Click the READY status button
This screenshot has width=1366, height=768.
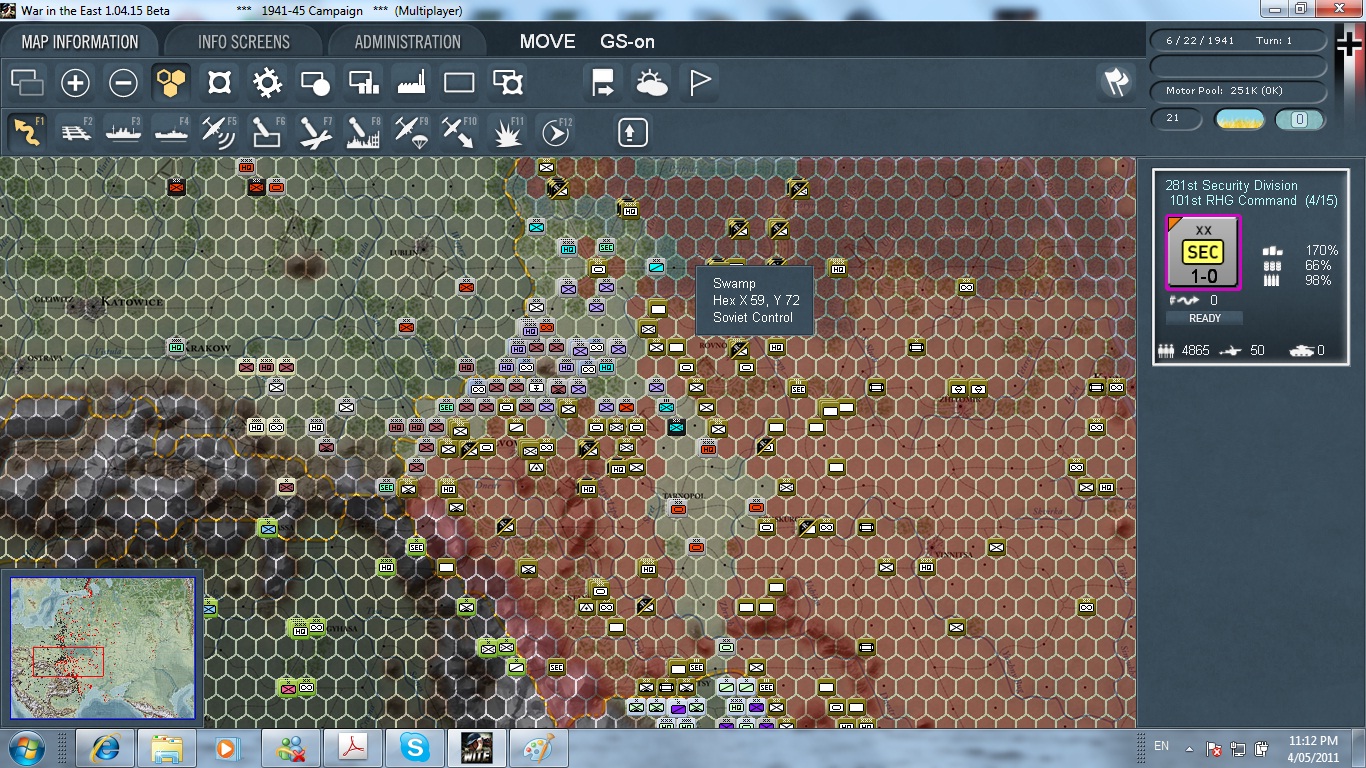(1205, 318)
